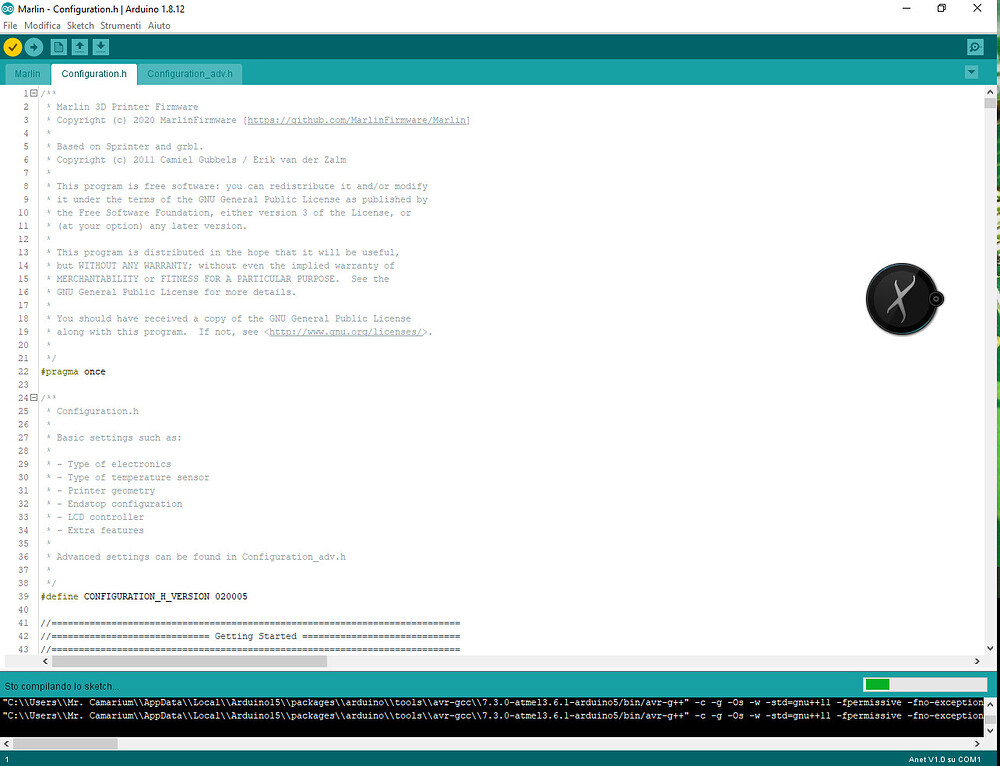
Task: Open the Aiuto menu
Action: click(x=158, y=25)
